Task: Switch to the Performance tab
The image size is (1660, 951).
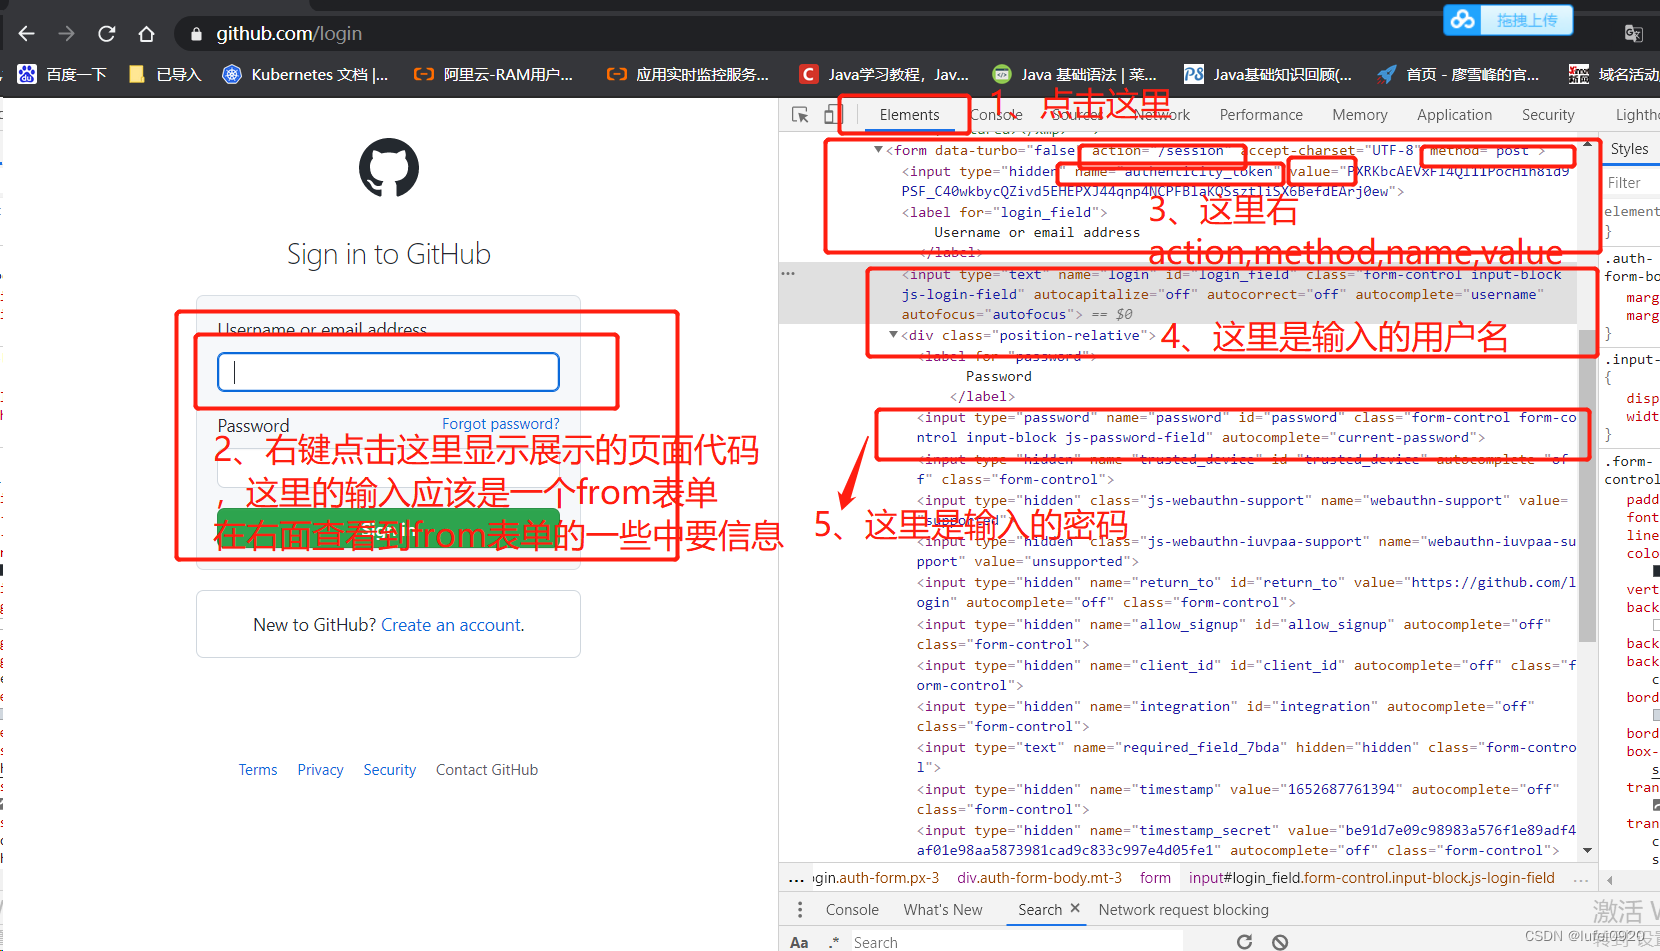Action: pyautogui.click(x=1261, y=115)
